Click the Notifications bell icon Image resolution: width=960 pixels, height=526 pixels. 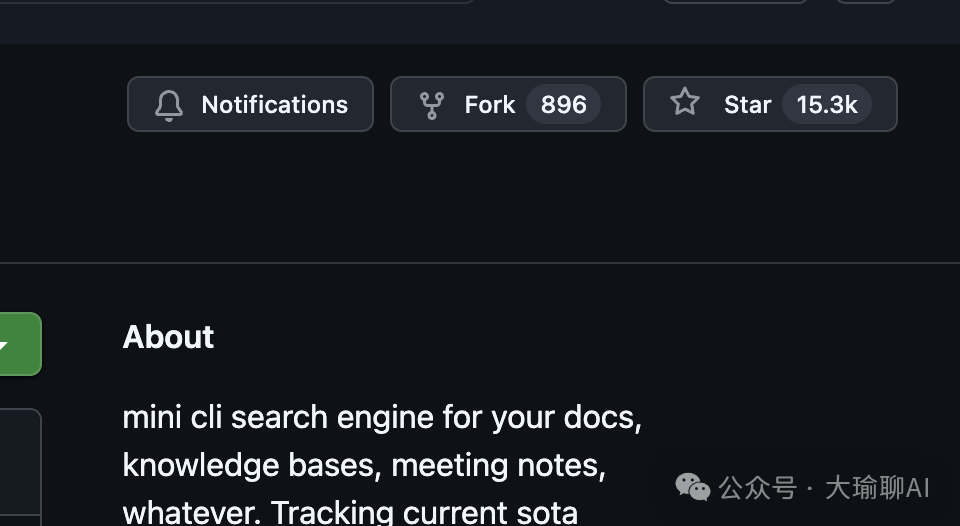click(169, 105)
